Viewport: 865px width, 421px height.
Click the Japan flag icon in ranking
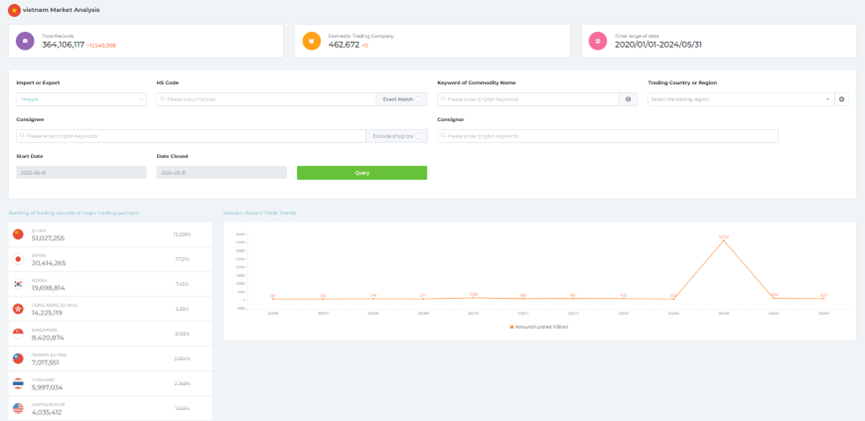pyautogui.click(x=18, y=259)
